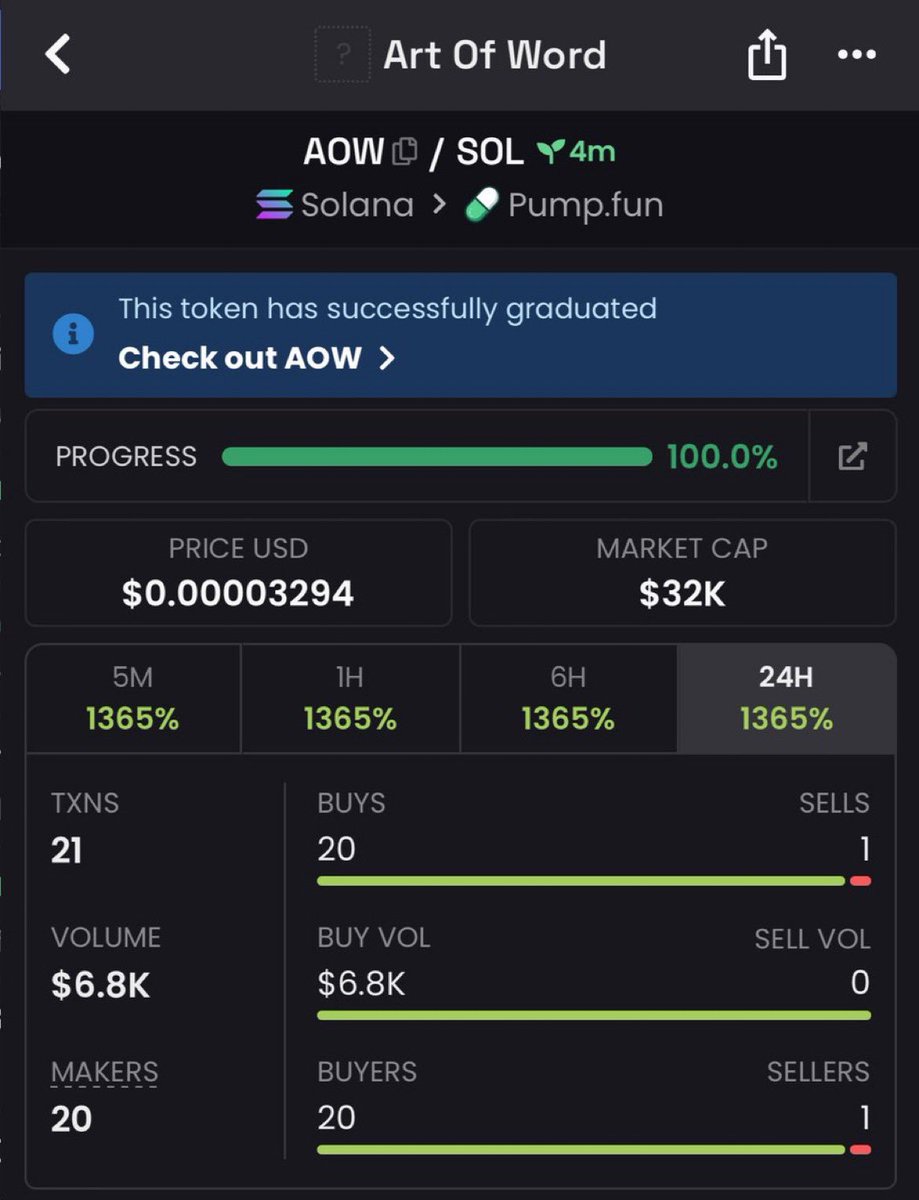The width and height of the screenshot is (919, 1200).
Task: Expand the Check out AOW chevron
Action: [387, 358]
